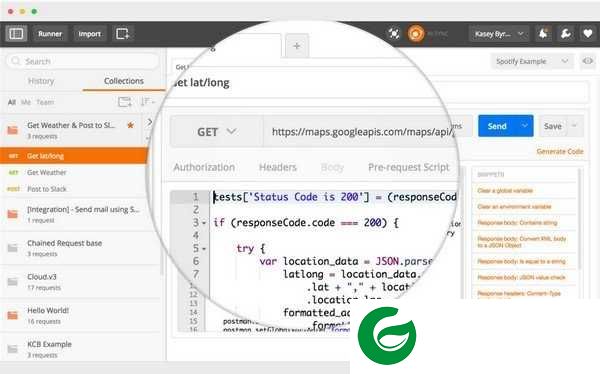This screenshot has width=600, height=374.
Task: Switch to the History tab
Action: pyautogui.click(x=41, y=81)
